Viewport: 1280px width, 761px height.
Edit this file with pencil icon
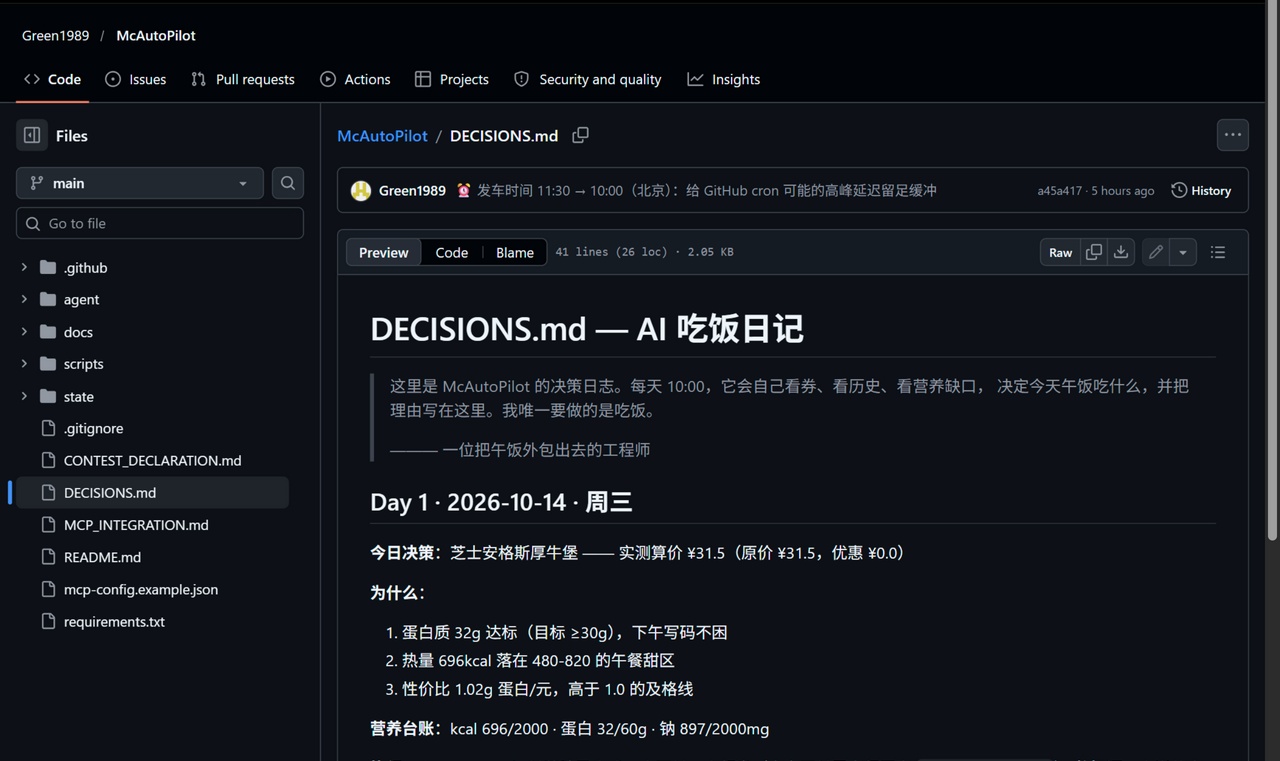1156,252
